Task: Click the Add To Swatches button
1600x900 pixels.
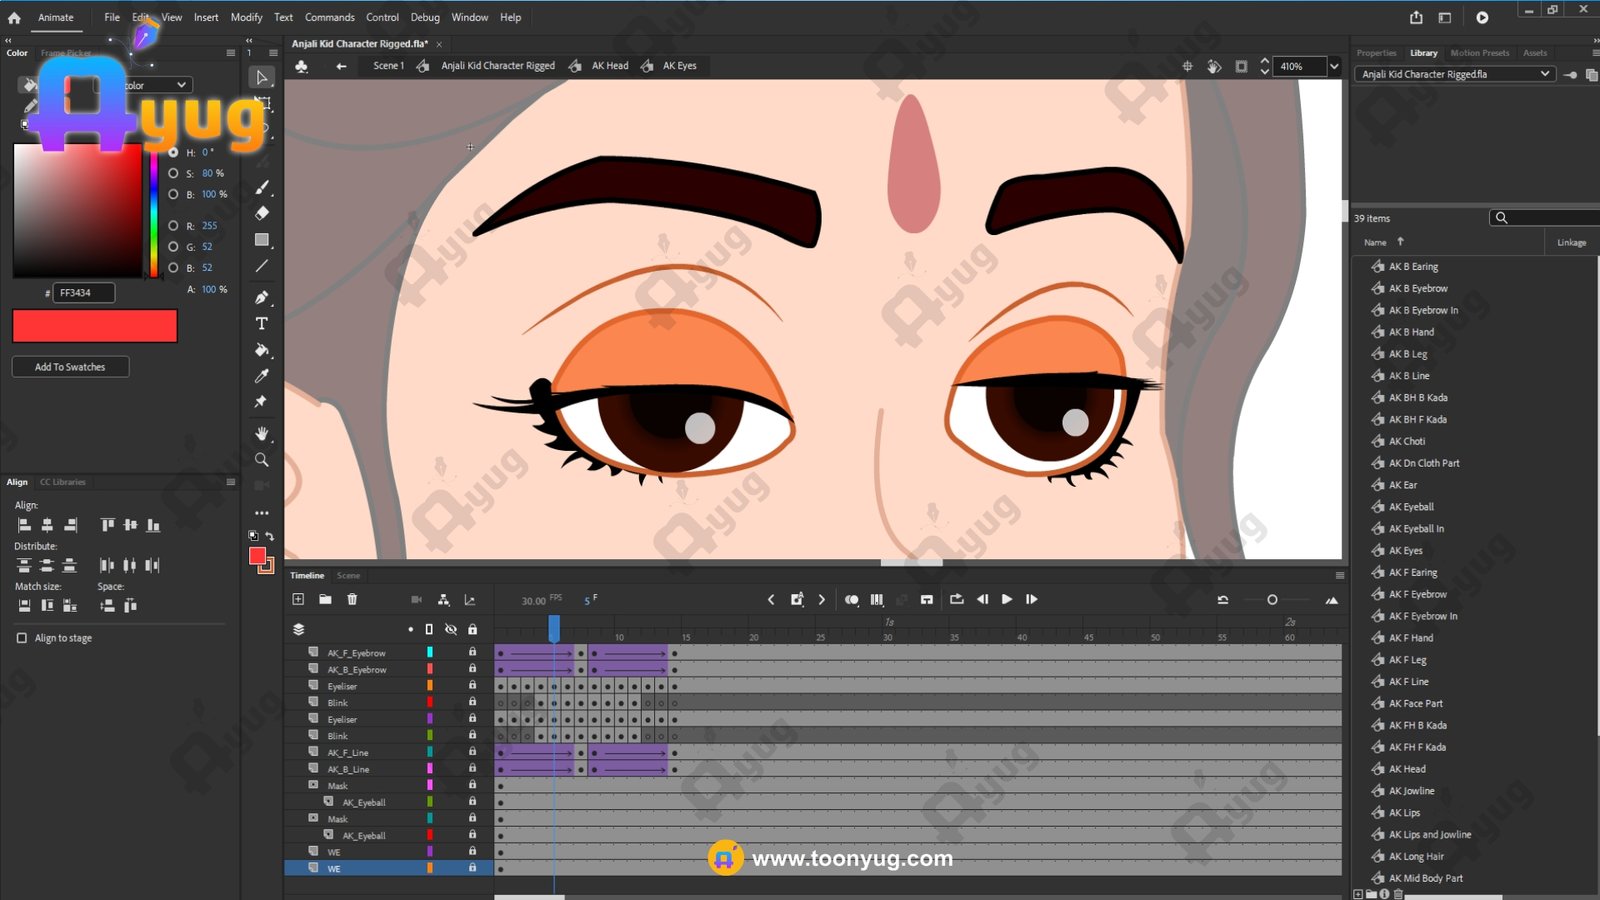Action: 70,367
